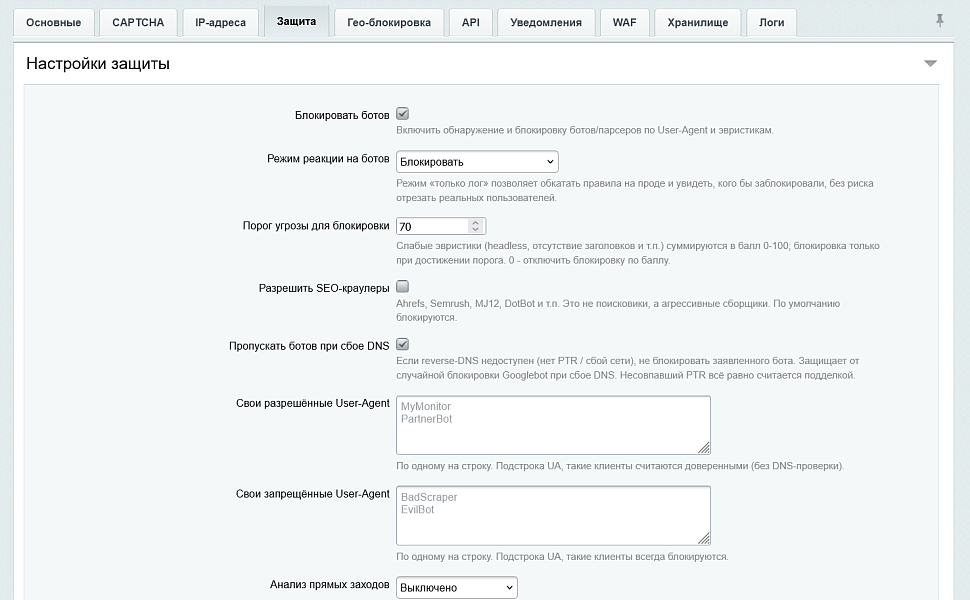
Task: Decrease the threat threshold with down arrow
Action: point(475,229)
